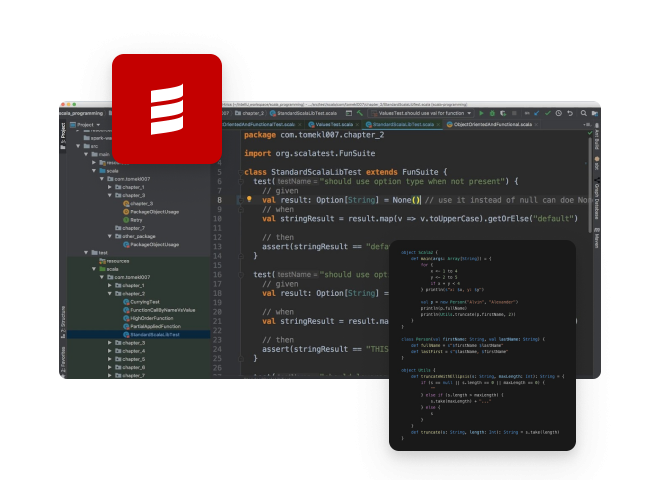This screenshot has width=660, height=480.
Task: Open the Ant Build tool window
Action: point(597,137)
